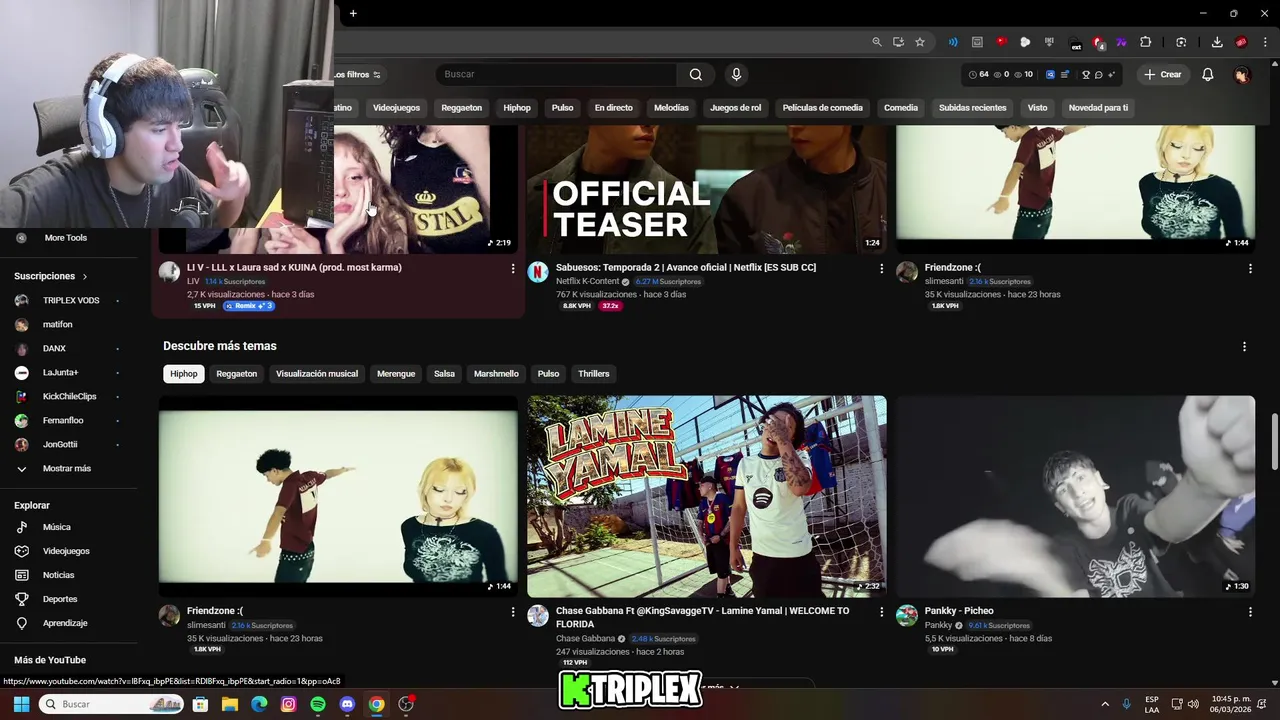Select the Salsa topic chip

click(444, 374)
